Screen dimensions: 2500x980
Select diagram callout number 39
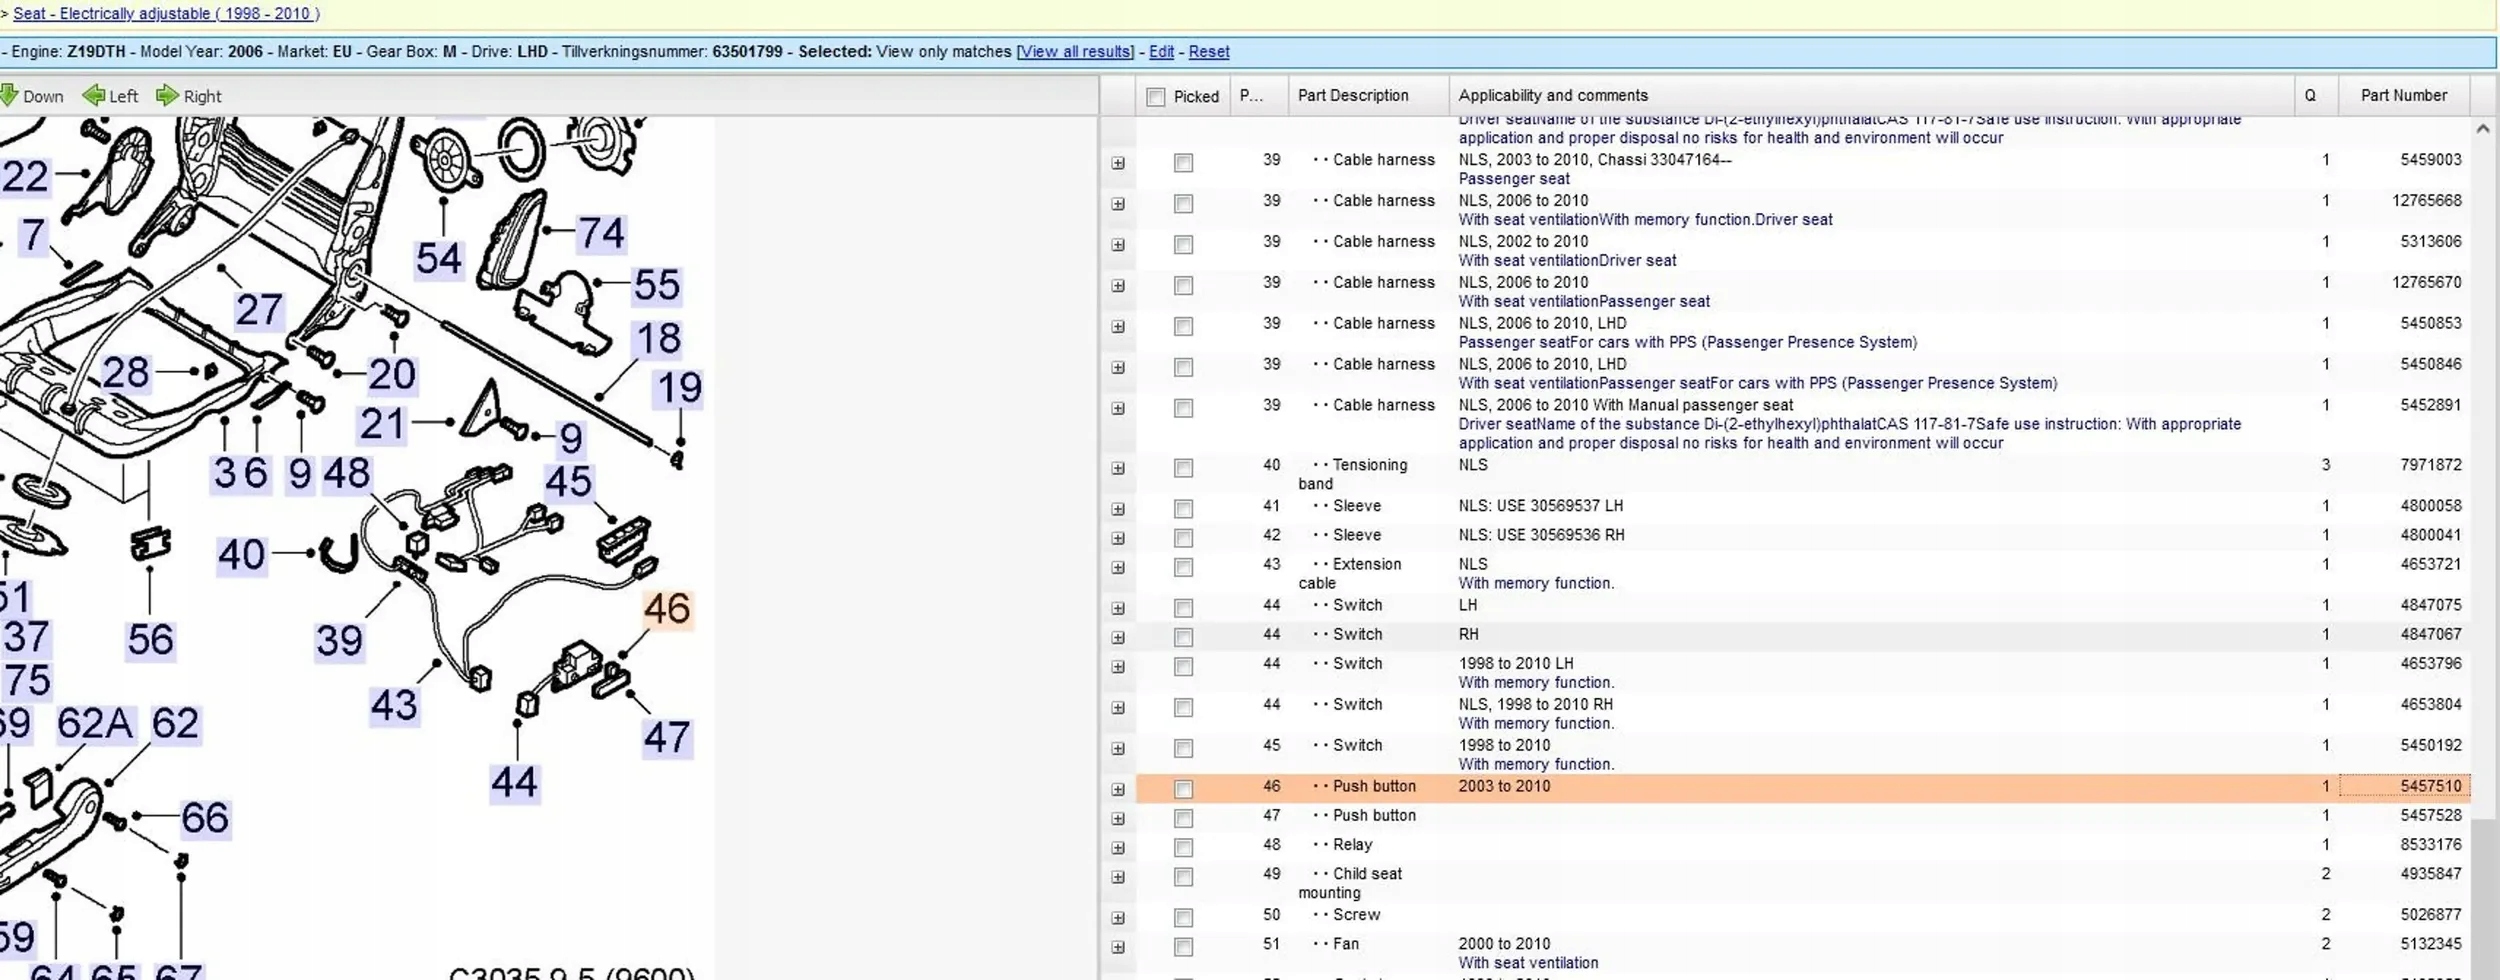[339, 641]
